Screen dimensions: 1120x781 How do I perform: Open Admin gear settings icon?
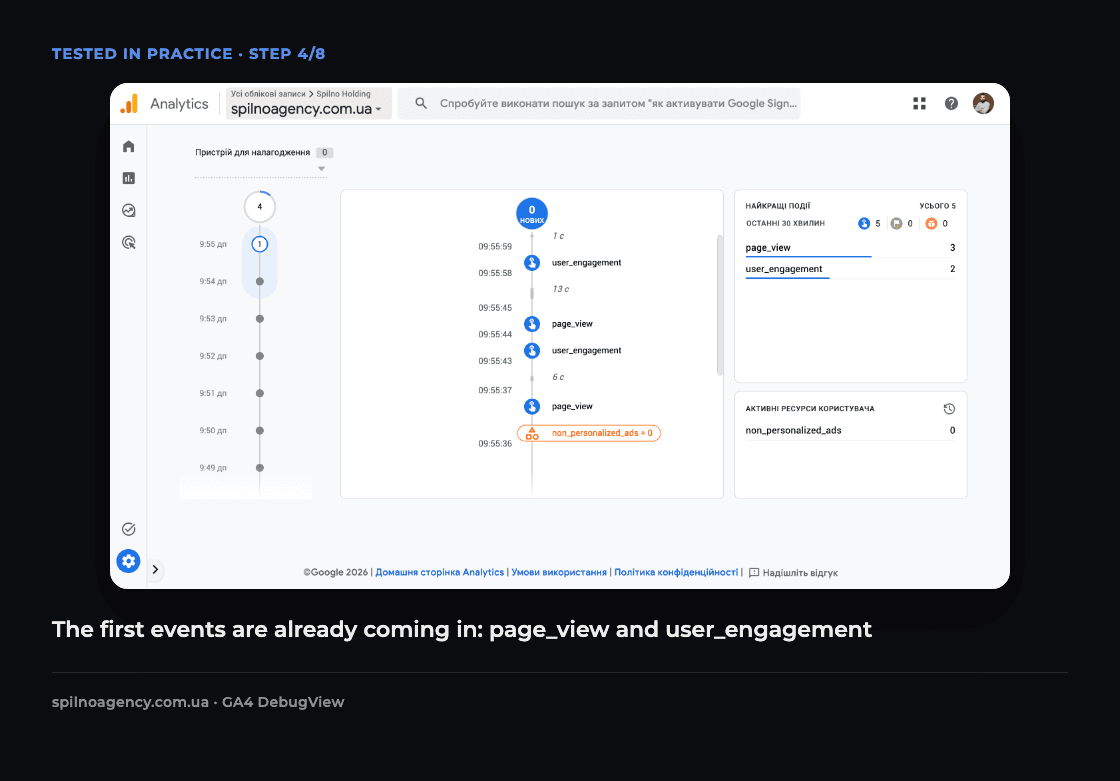pos(129,561)
